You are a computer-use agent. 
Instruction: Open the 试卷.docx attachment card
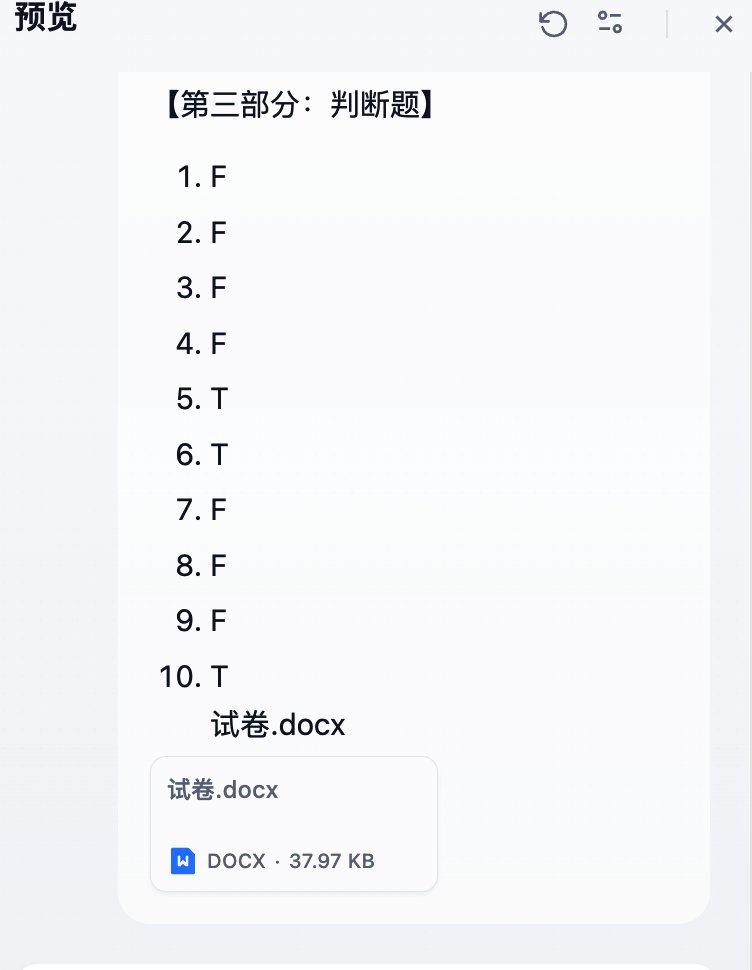point(293,823)
